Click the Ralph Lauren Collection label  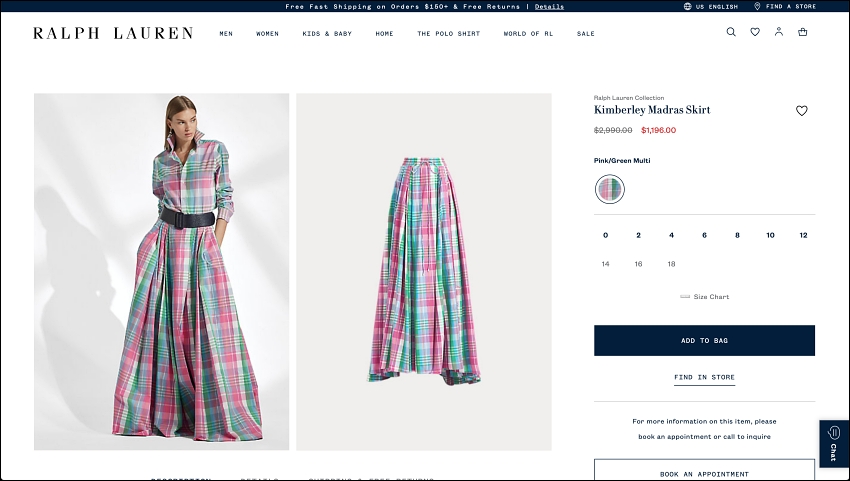click(x=629, y=98)
